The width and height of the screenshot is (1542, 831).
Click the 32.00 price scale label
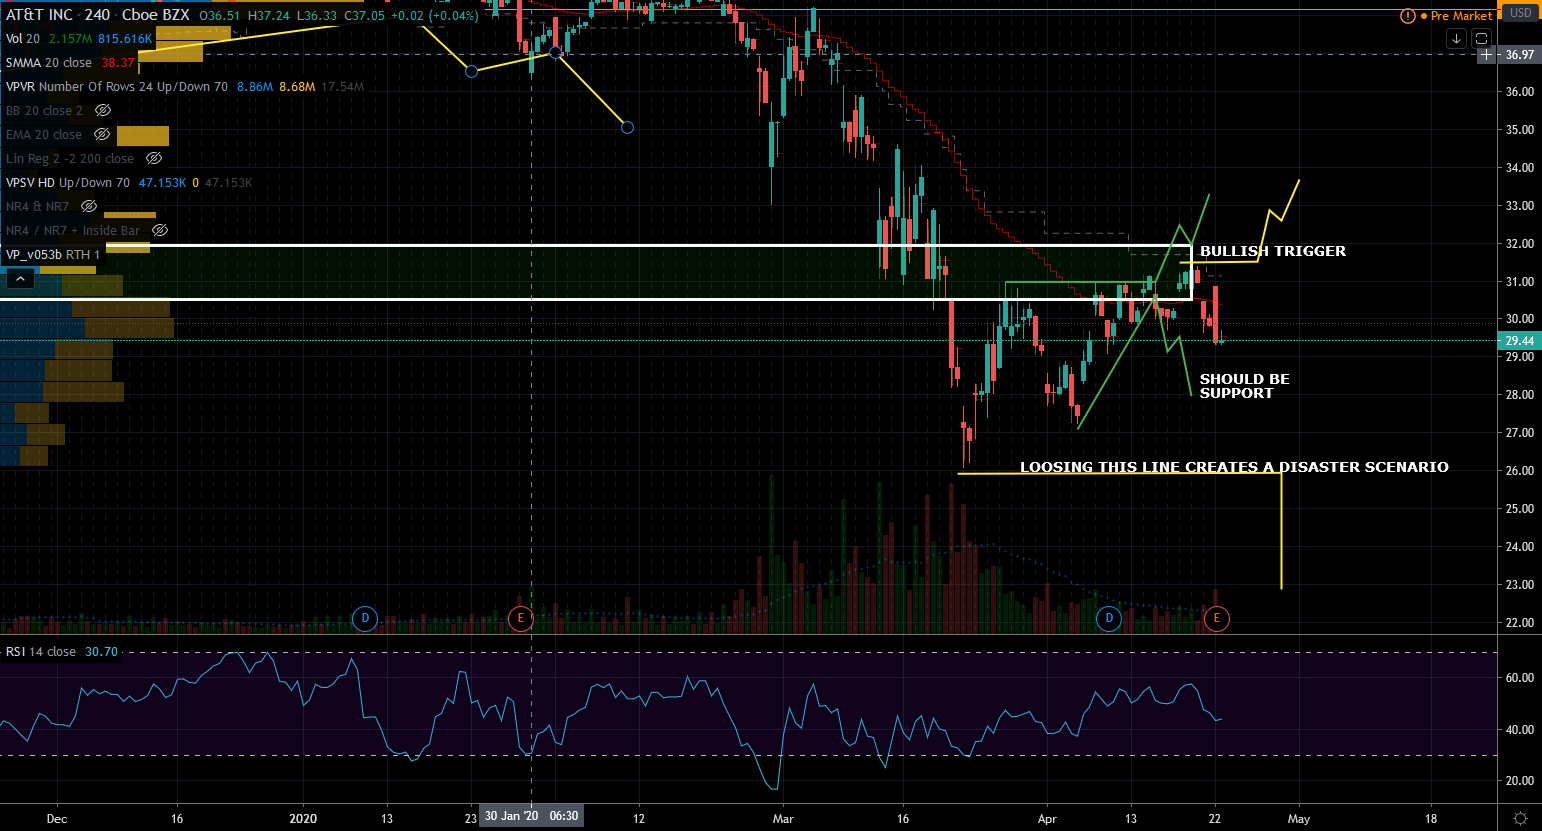pos(1519,244)
